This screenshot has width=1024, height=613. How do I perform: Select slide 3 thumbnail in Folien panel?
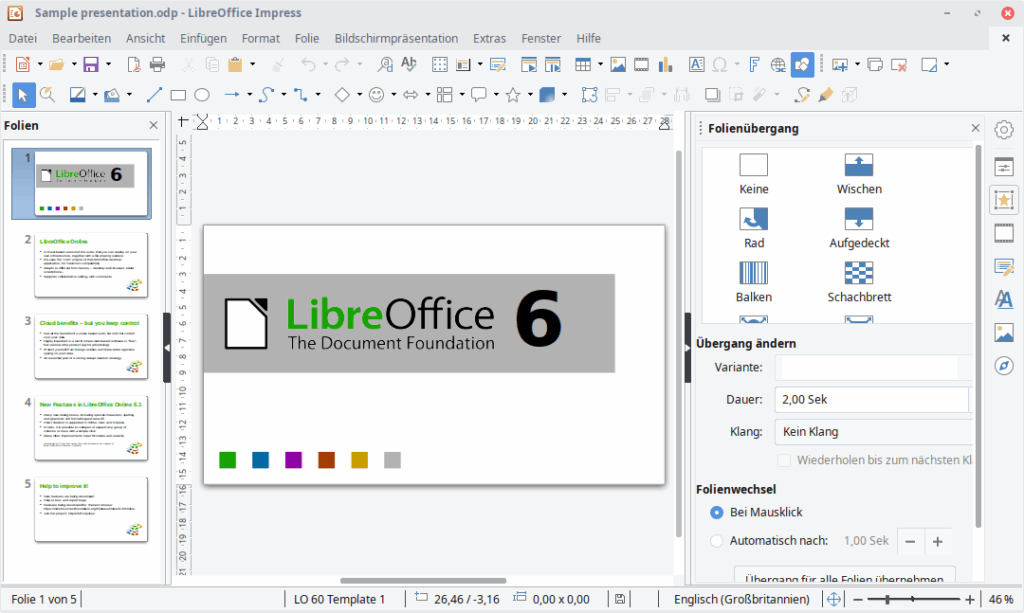click(91, 347)
